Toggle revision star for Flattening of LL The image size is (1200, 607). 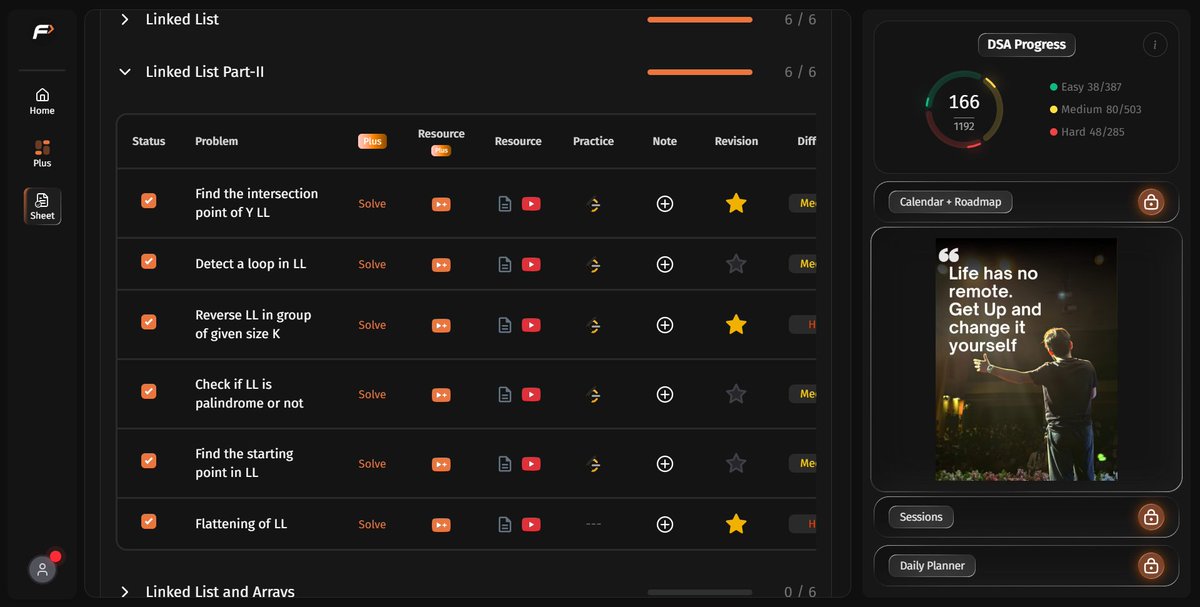tap(736, 524)
